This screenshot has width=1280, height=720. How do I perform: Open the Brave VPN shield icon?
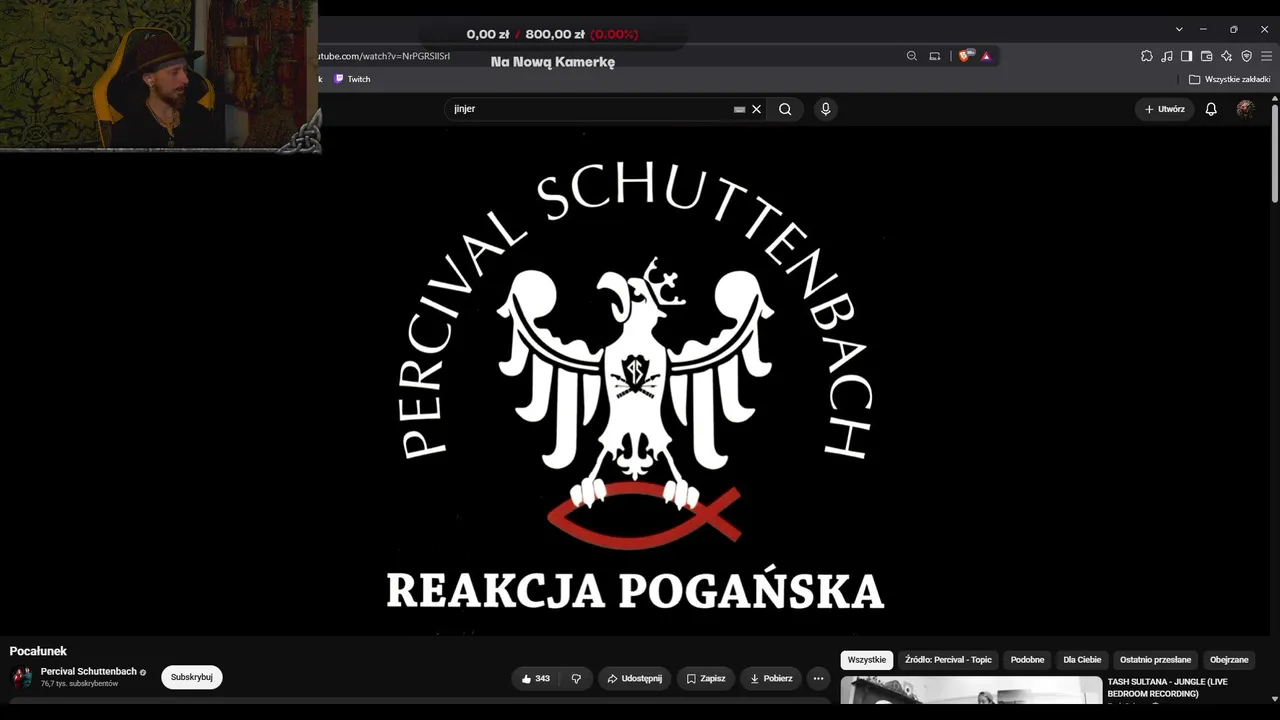click(1246, 56)
